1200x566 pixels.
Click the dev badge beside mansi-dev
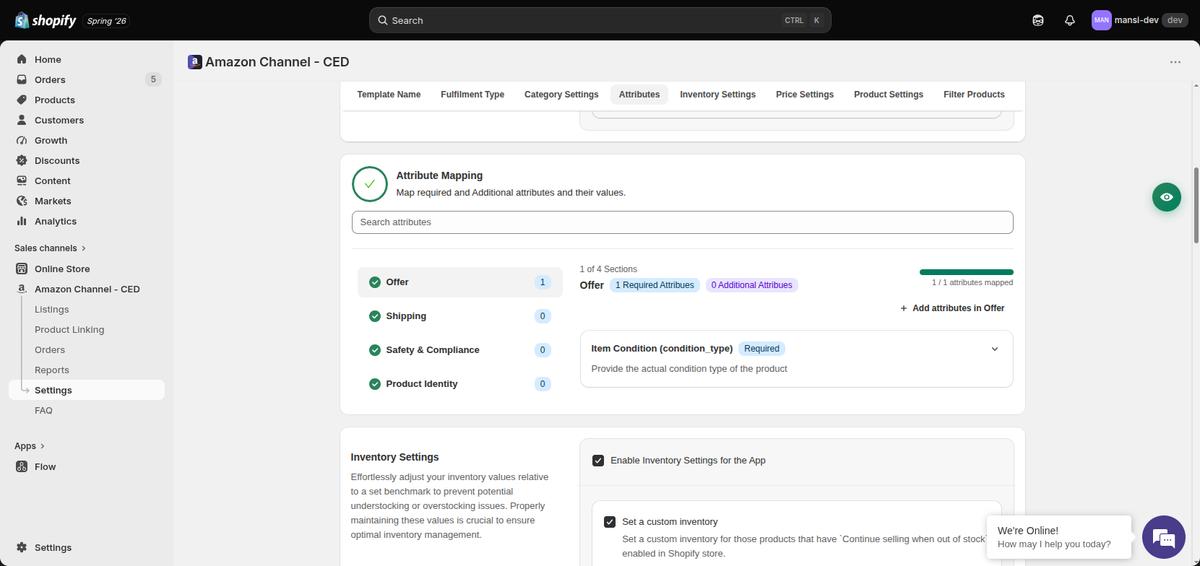1174,20
